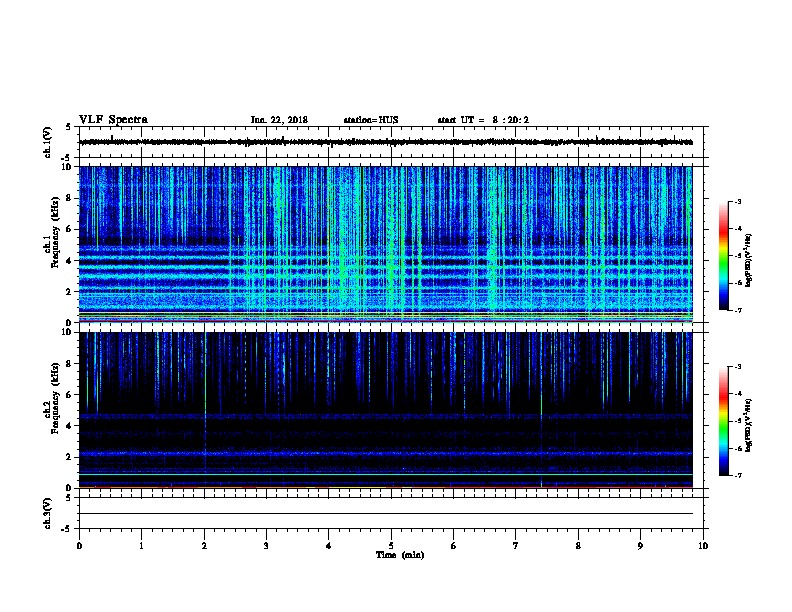Click time axis tick label "8"
Image resolution: width=792 pixels, height=612 pixels.
[578, 546]
